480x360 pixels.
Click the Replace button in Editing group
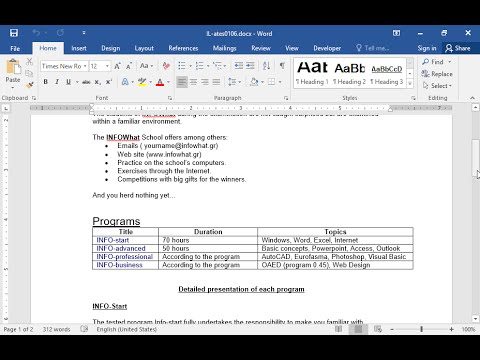click(437, 74)
